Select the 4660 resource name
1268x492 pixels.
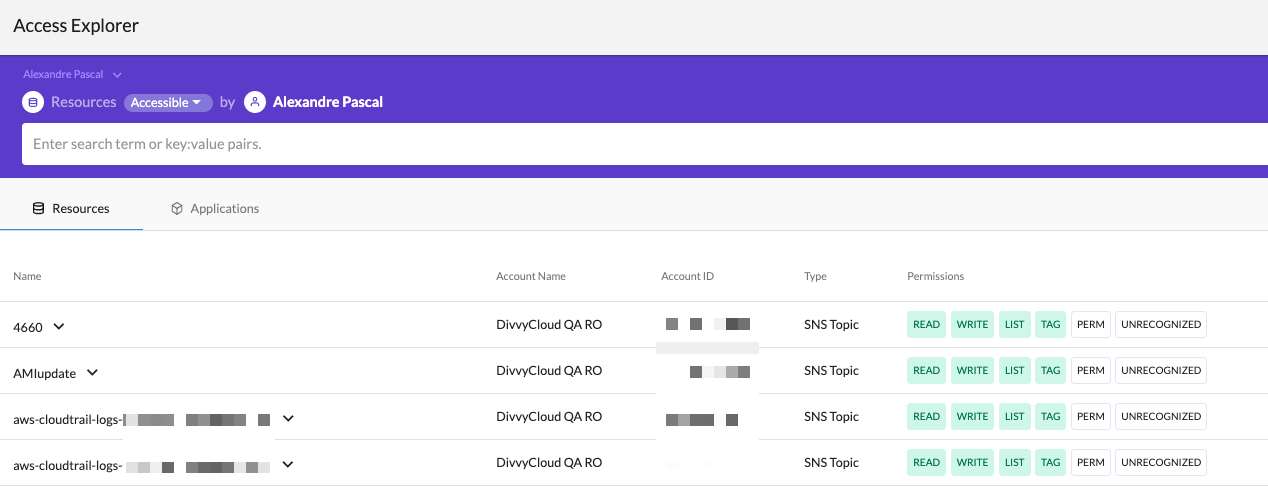(28, 327)
